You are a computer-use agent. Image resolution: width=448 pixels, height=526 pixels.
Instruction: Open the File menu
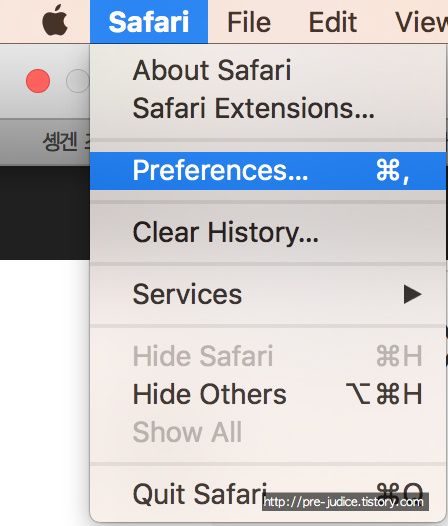(x=249, y=22)
